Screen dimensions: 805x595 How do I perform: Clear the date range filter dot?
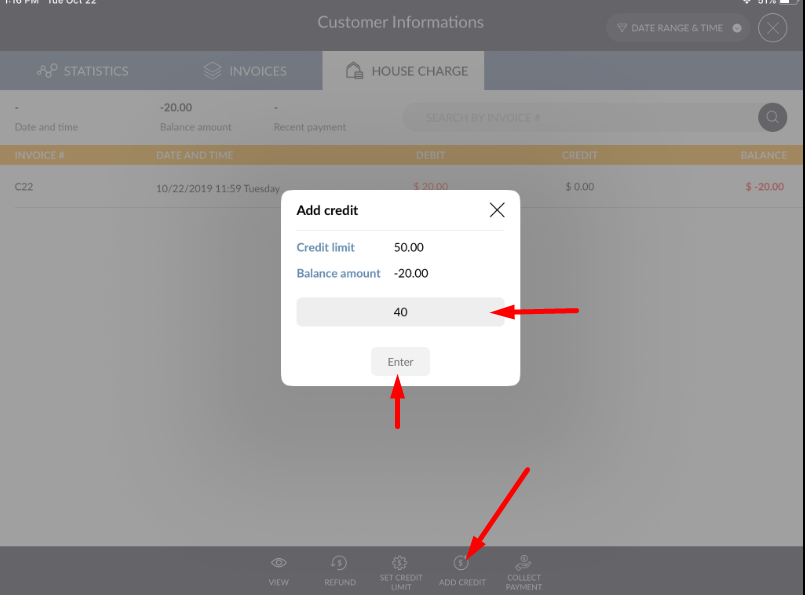pos(737,28)
